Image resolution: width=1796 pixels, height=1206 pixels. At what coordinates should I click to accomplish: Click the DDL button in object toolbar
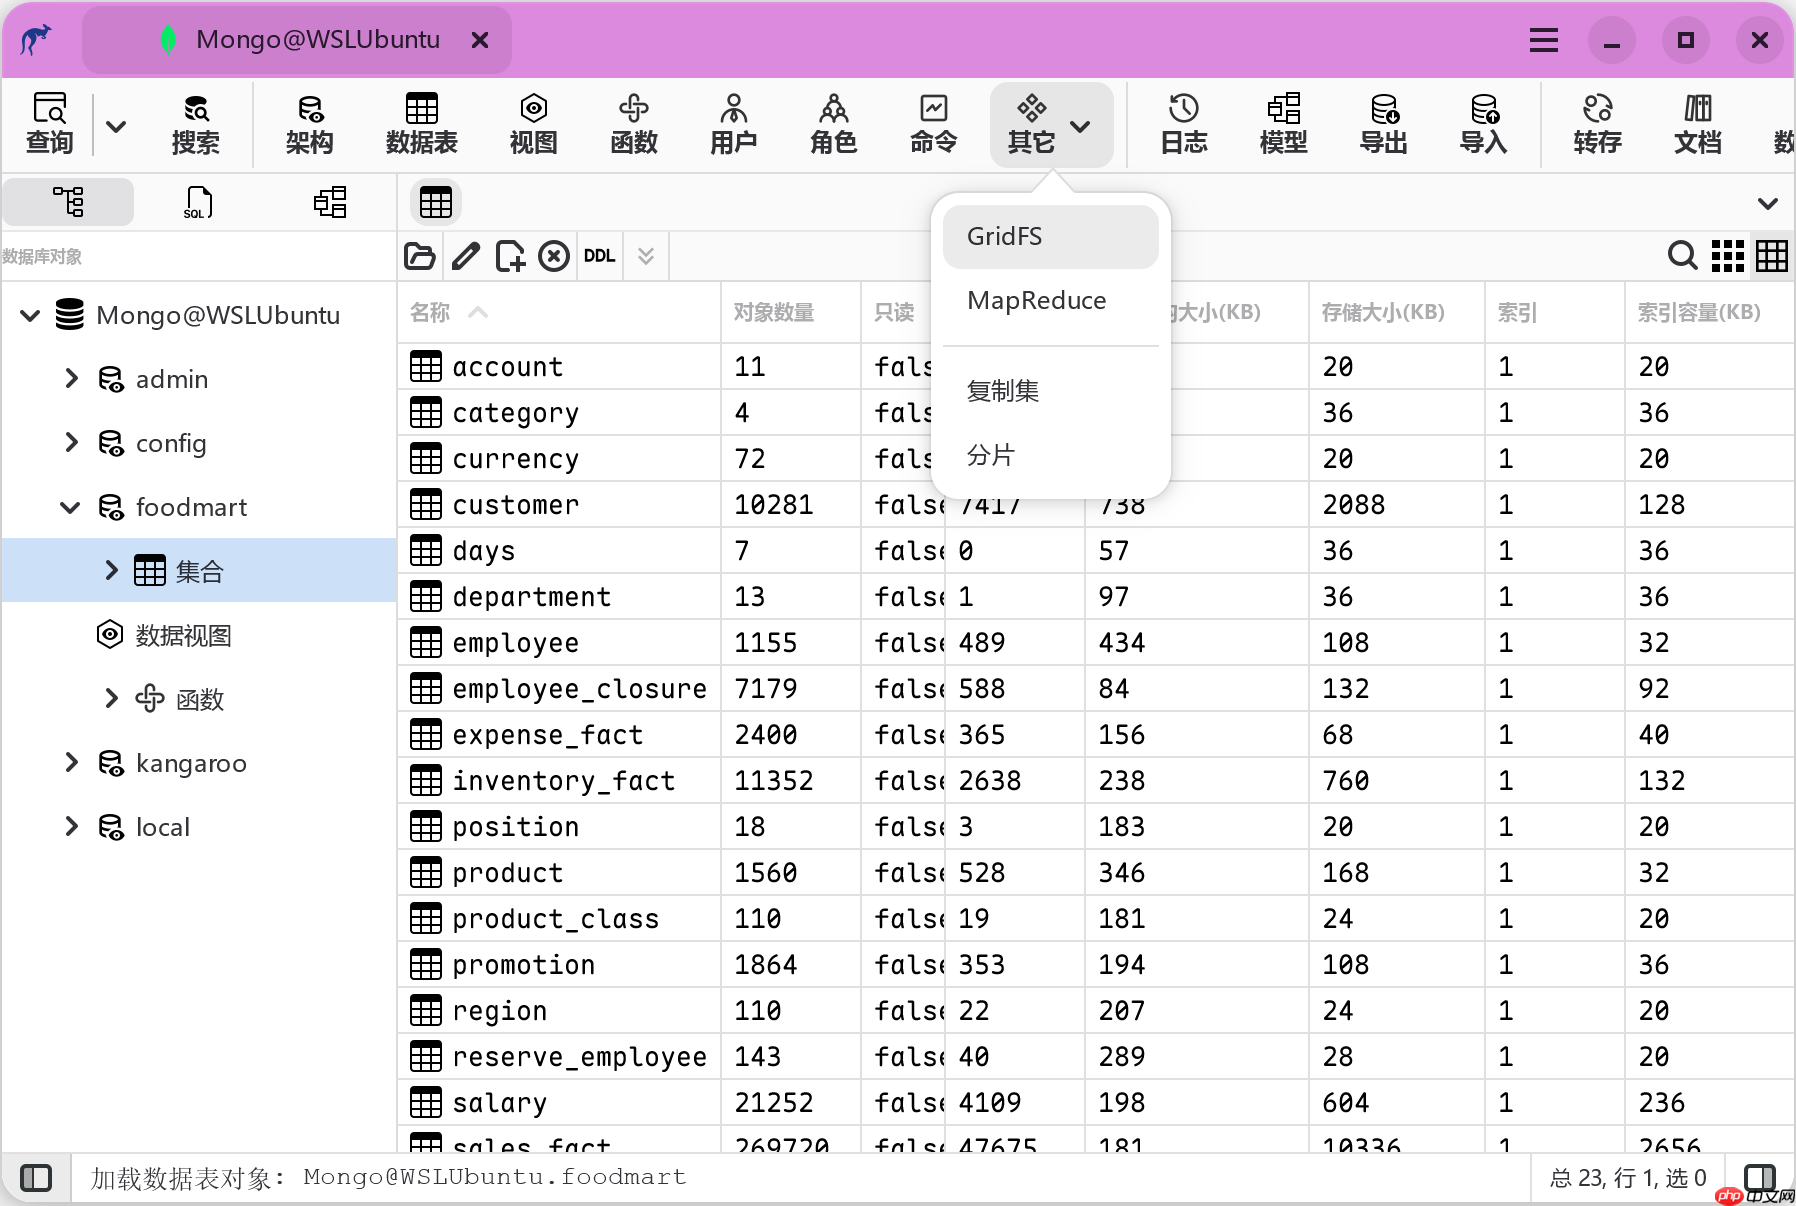click(x=599, y=256)
